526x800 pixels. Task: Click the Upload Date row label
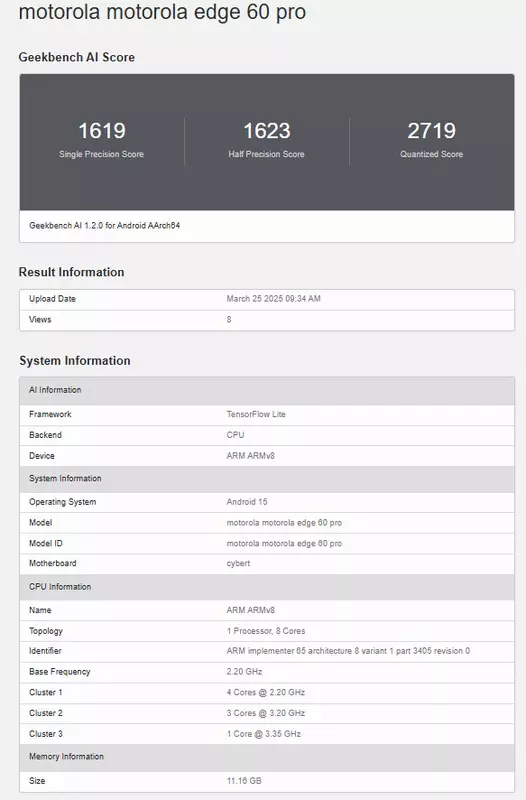[52, 299]
